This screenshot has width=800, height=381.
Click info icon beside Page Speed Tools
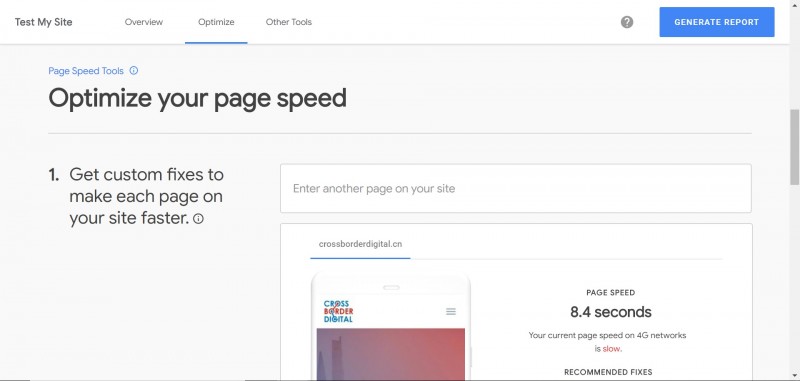click(x=134, y=71)
